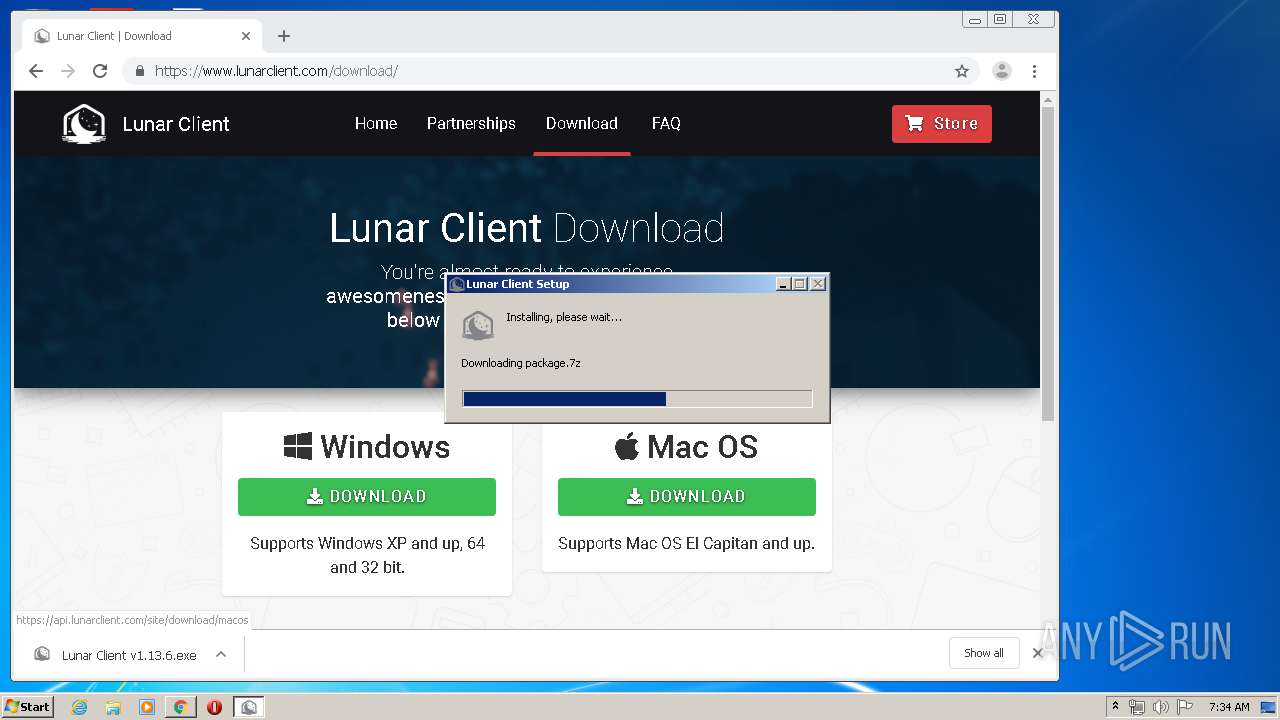Click the Mac OS green DOWNLOAD button

[x=687, y=497]
